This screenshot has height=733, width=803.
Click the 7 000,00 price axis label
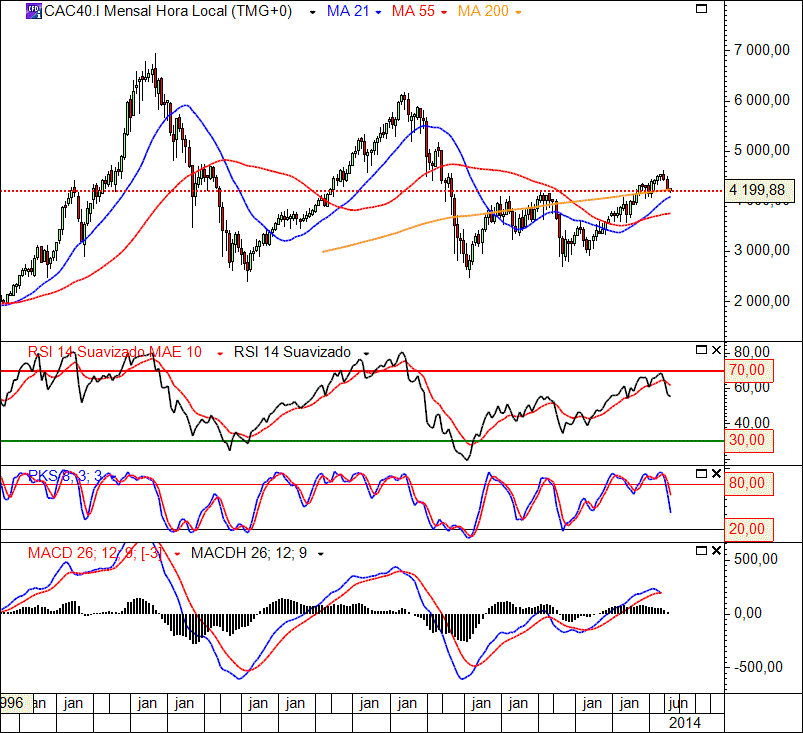[x=762, y=50]
